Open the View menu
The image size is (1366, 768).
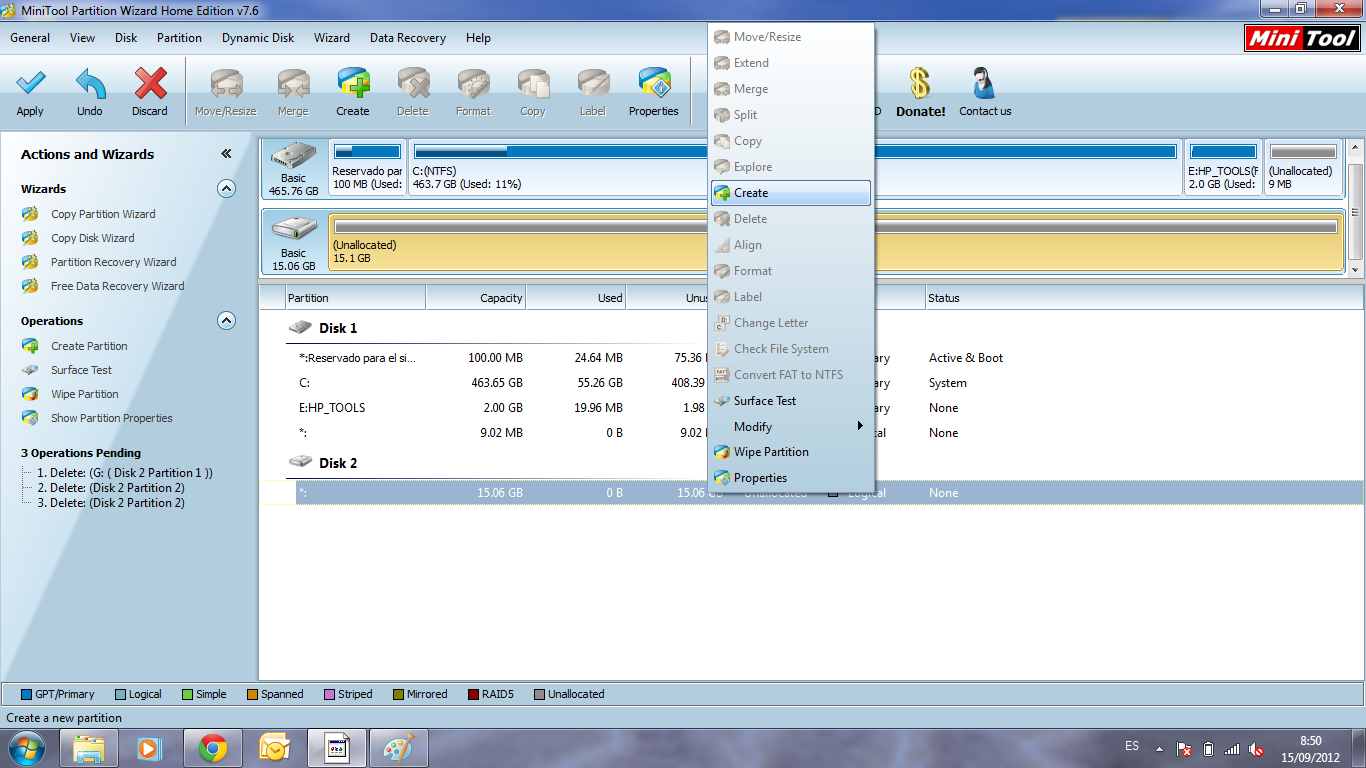tap(83, 38)
